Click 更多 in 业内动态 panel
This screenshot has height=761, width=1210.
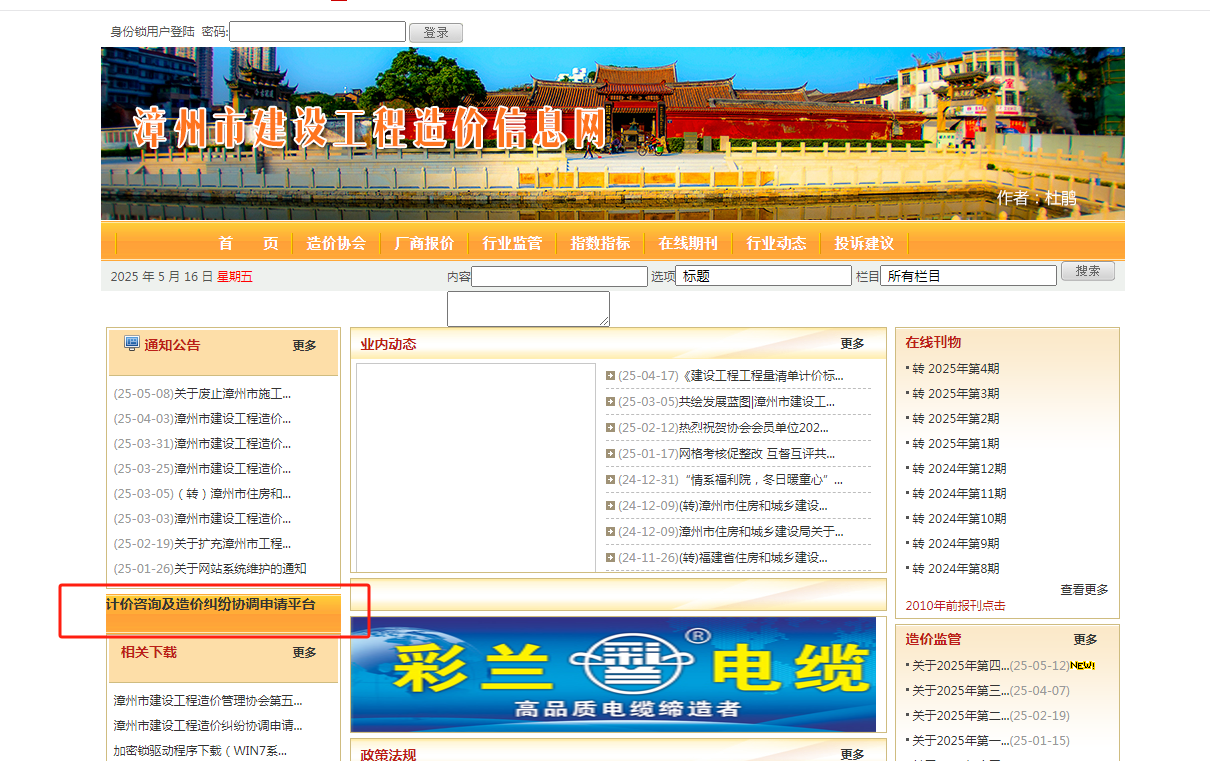point(852,344)
